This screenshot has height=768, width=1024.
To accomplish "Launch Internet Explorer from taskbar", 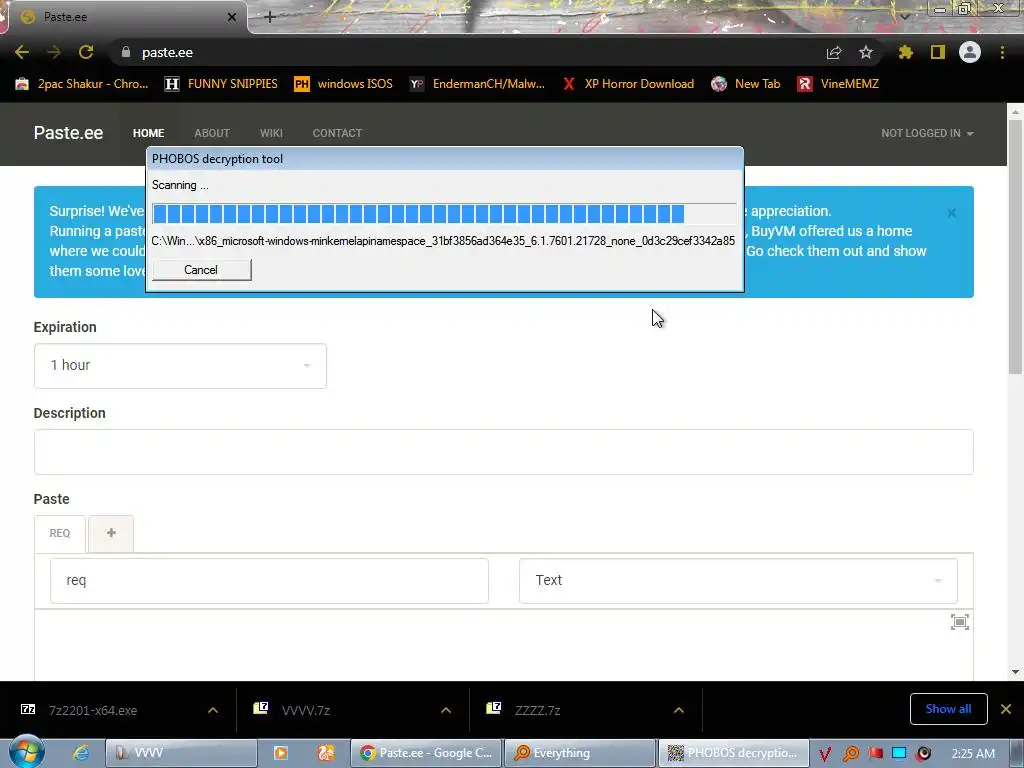I will [80, 753].
